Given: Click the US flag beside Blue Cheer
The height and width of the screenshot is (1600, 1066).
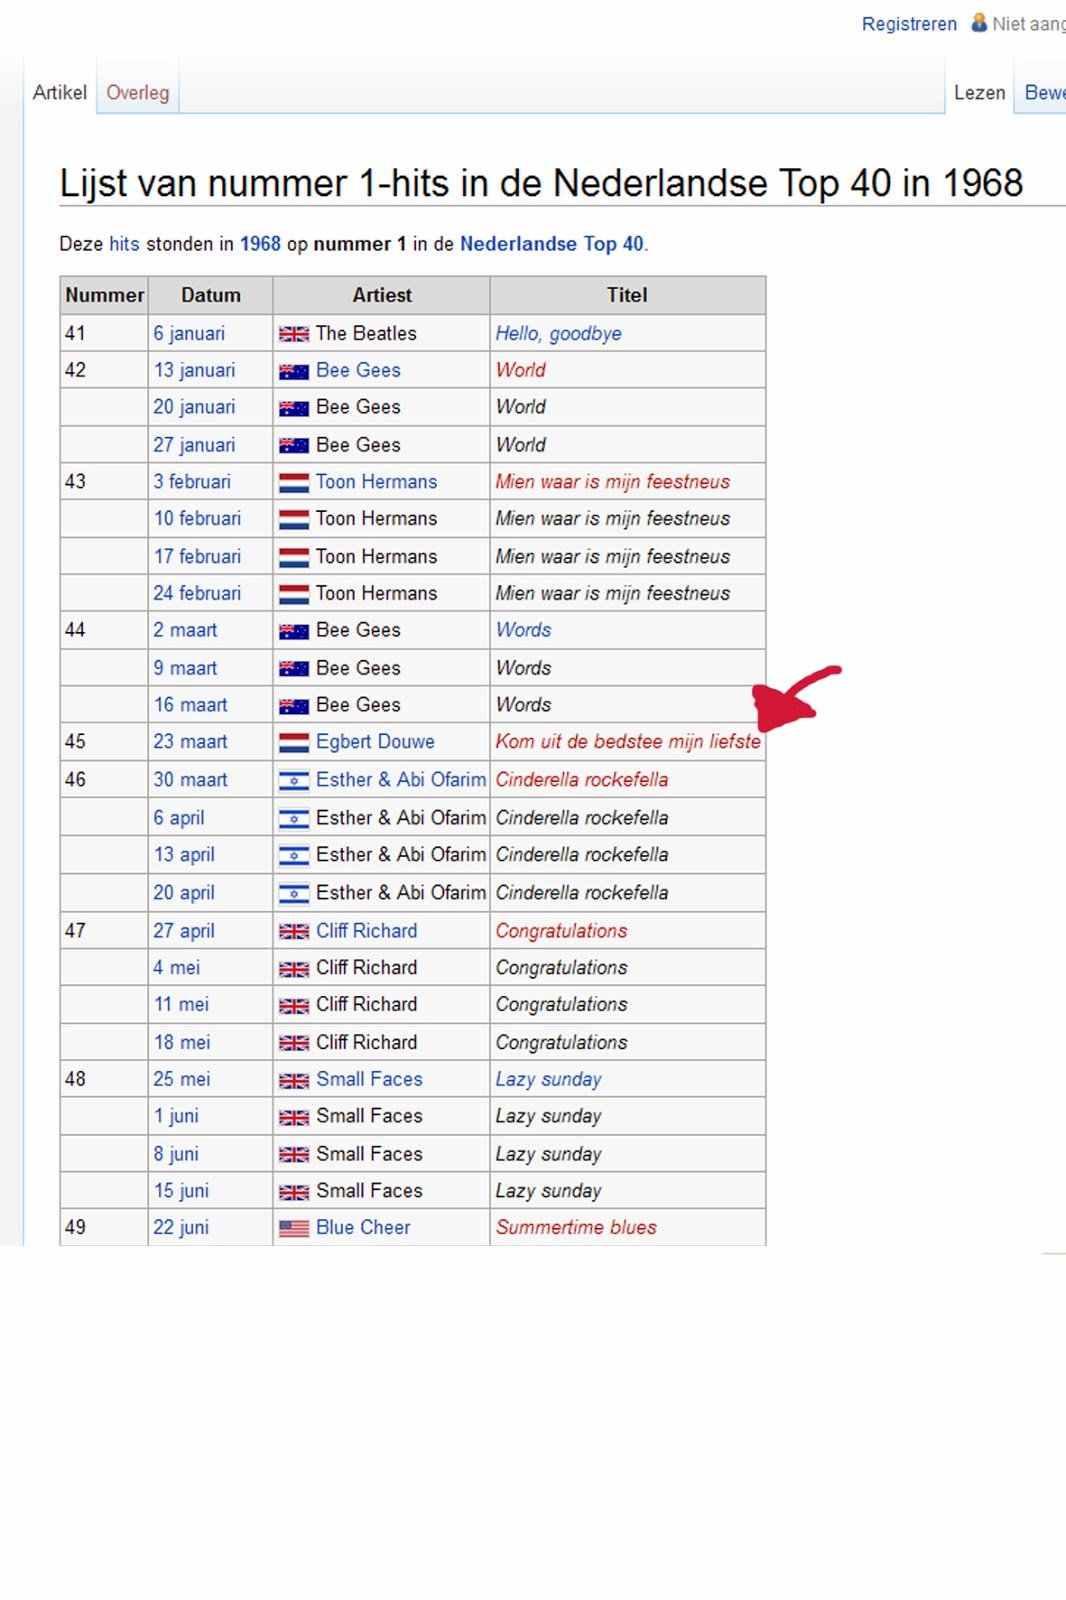Looking at the screenshot, I should [x=294, y=1228].
